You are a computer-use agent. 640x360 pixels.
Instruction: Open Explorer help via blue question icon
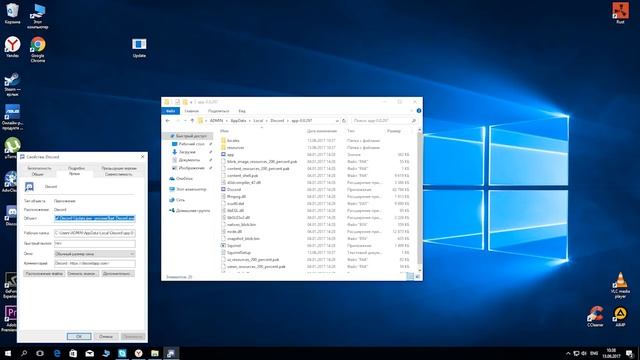(x=419, y=111)
